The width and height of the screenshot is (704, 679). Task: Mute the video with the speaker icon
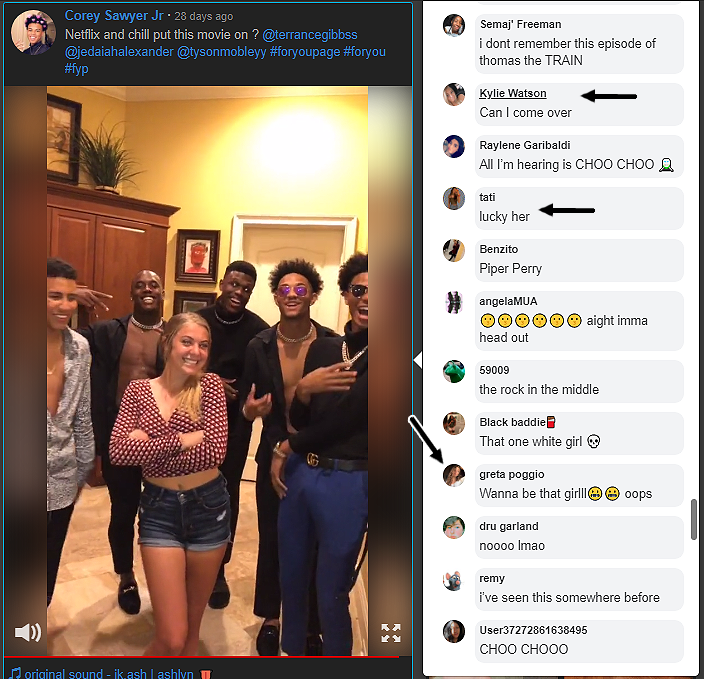point(28,632)
